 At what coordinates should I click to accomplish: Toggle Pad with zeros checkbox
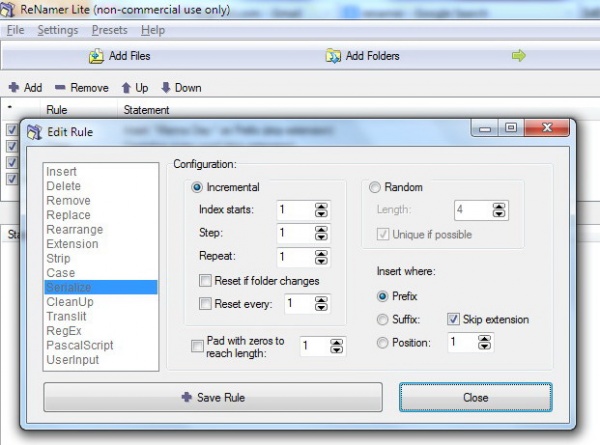(197, 346)
